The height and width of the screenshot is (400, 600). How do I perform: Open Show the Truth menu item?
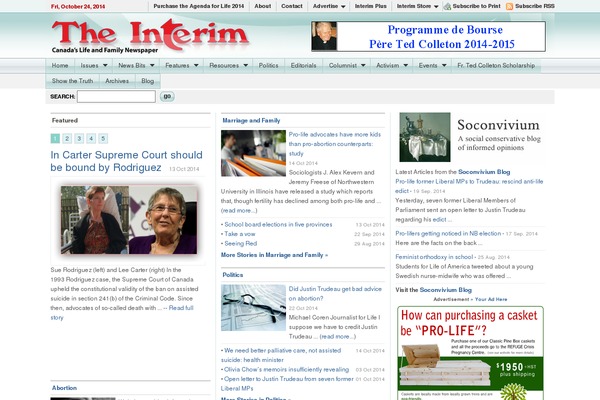pyautogui.click(x=72, y=81)
